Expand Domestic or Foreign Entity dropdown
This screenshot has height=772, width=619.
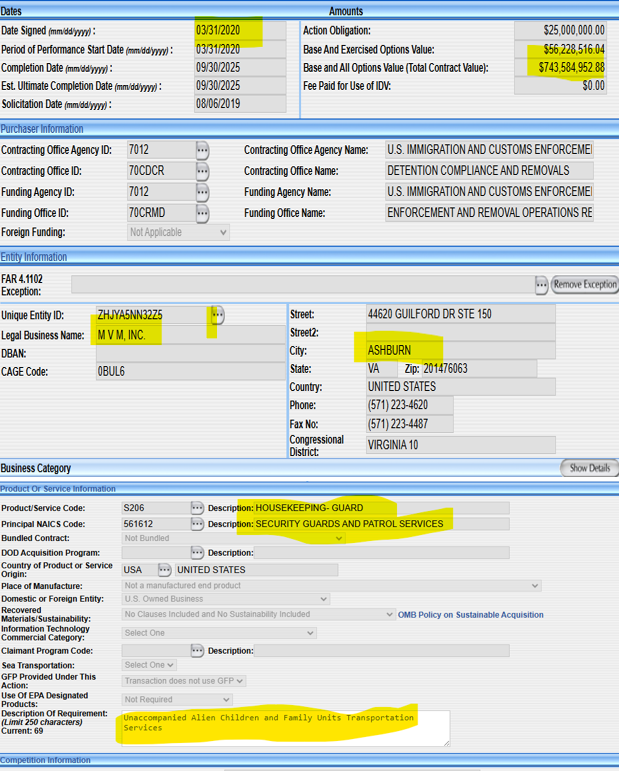(226, 599)
